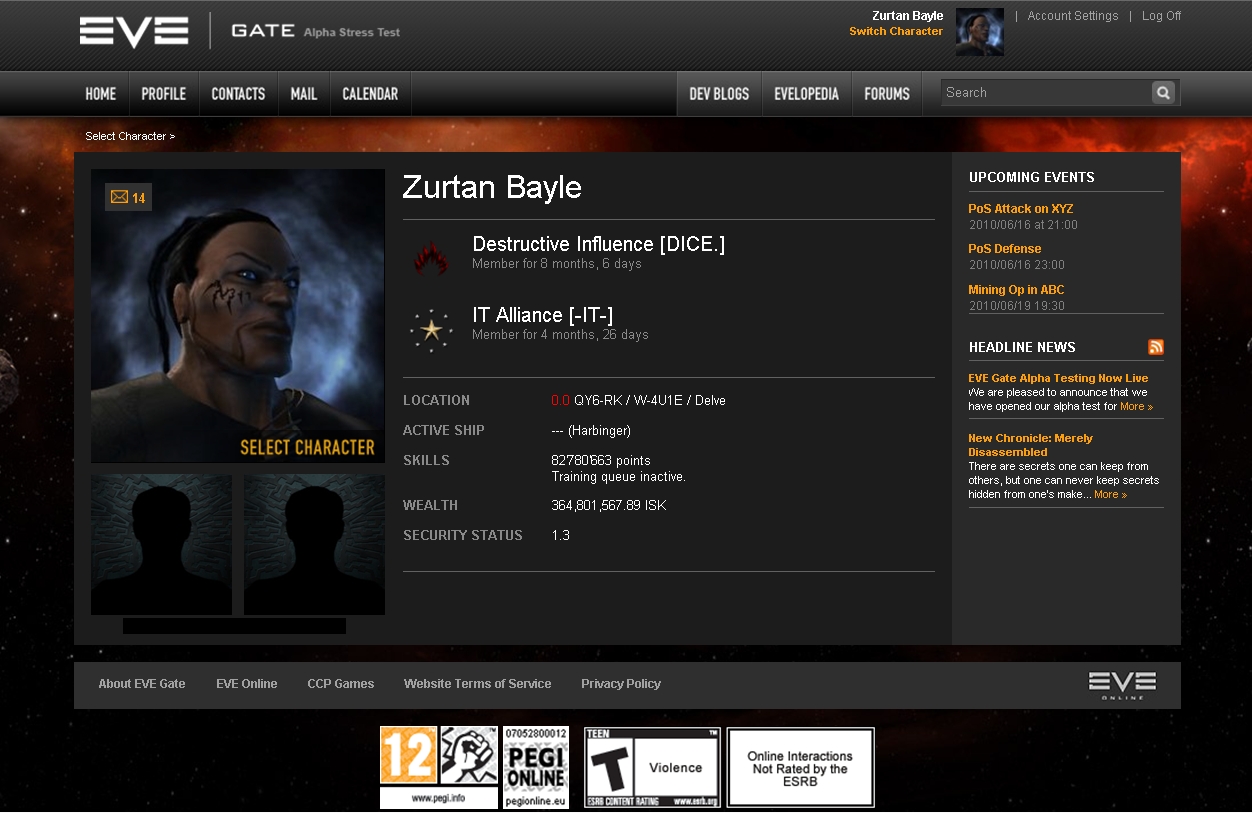Click the PEGI Online badge

point(535,767)
